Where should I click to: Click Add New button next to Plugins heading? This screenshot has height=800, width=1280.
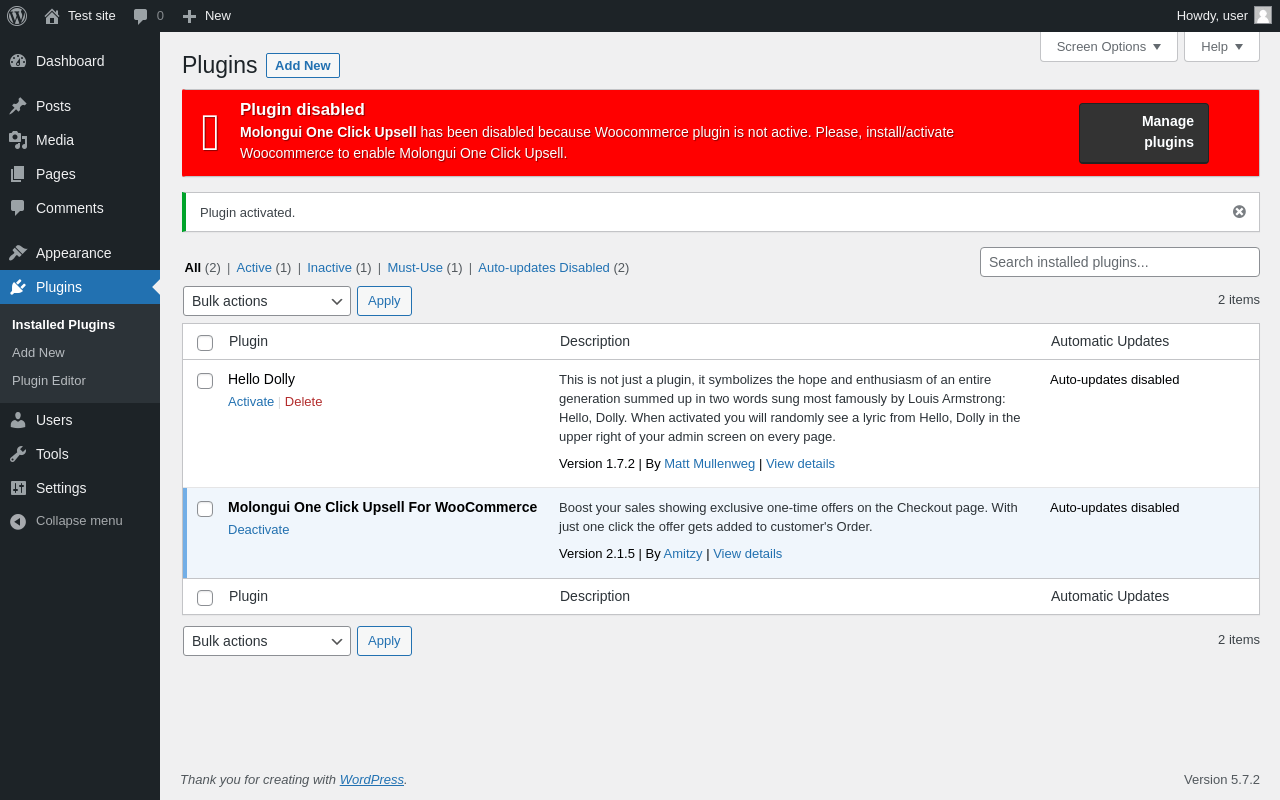click(x=303, y=66)
